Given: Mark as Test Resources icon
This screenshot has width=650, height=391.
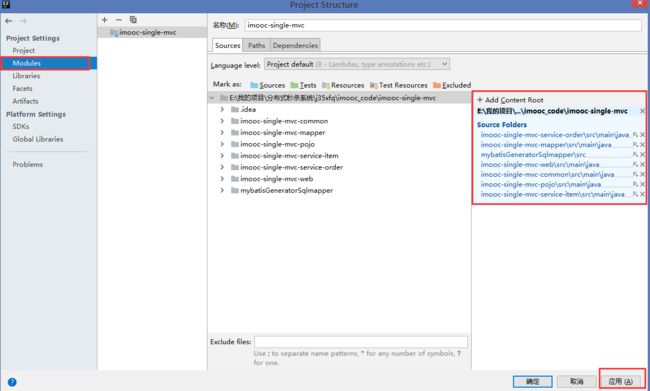Looking at the screenshot, I should (374, 85).
